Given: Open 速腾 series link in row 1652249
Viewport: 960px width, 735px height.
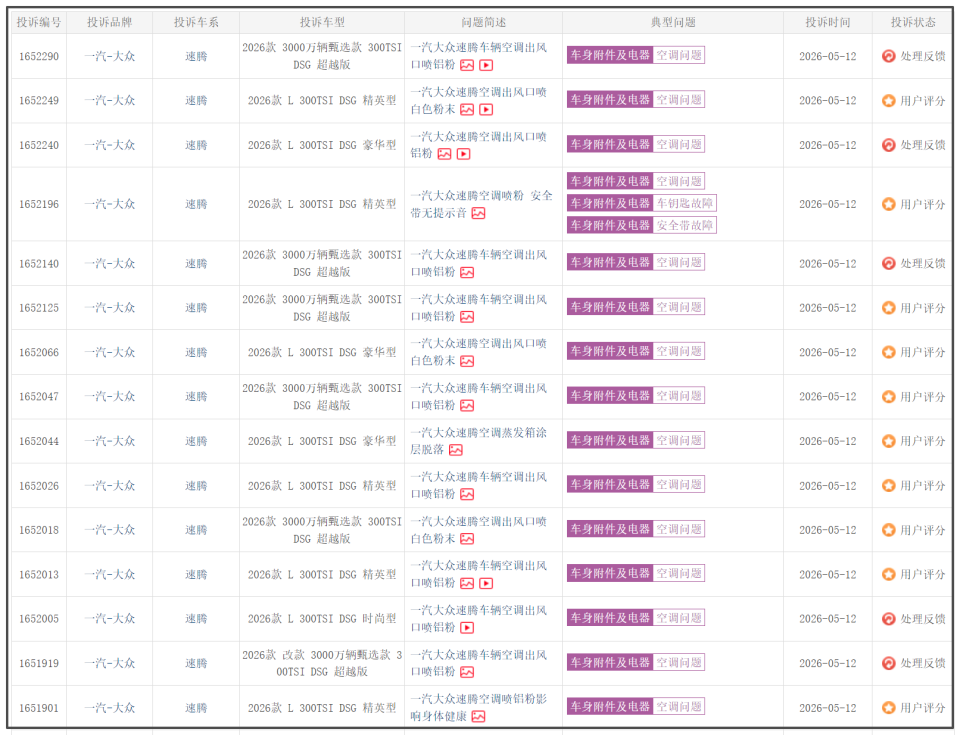Looking at the screenshot, I should tap(196, 100).
